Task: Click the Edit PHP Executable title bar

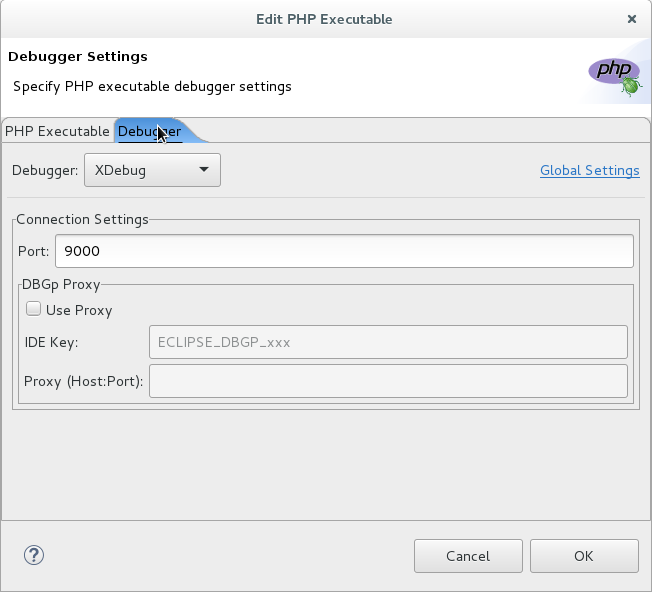Action: click(x=324, y=19)
